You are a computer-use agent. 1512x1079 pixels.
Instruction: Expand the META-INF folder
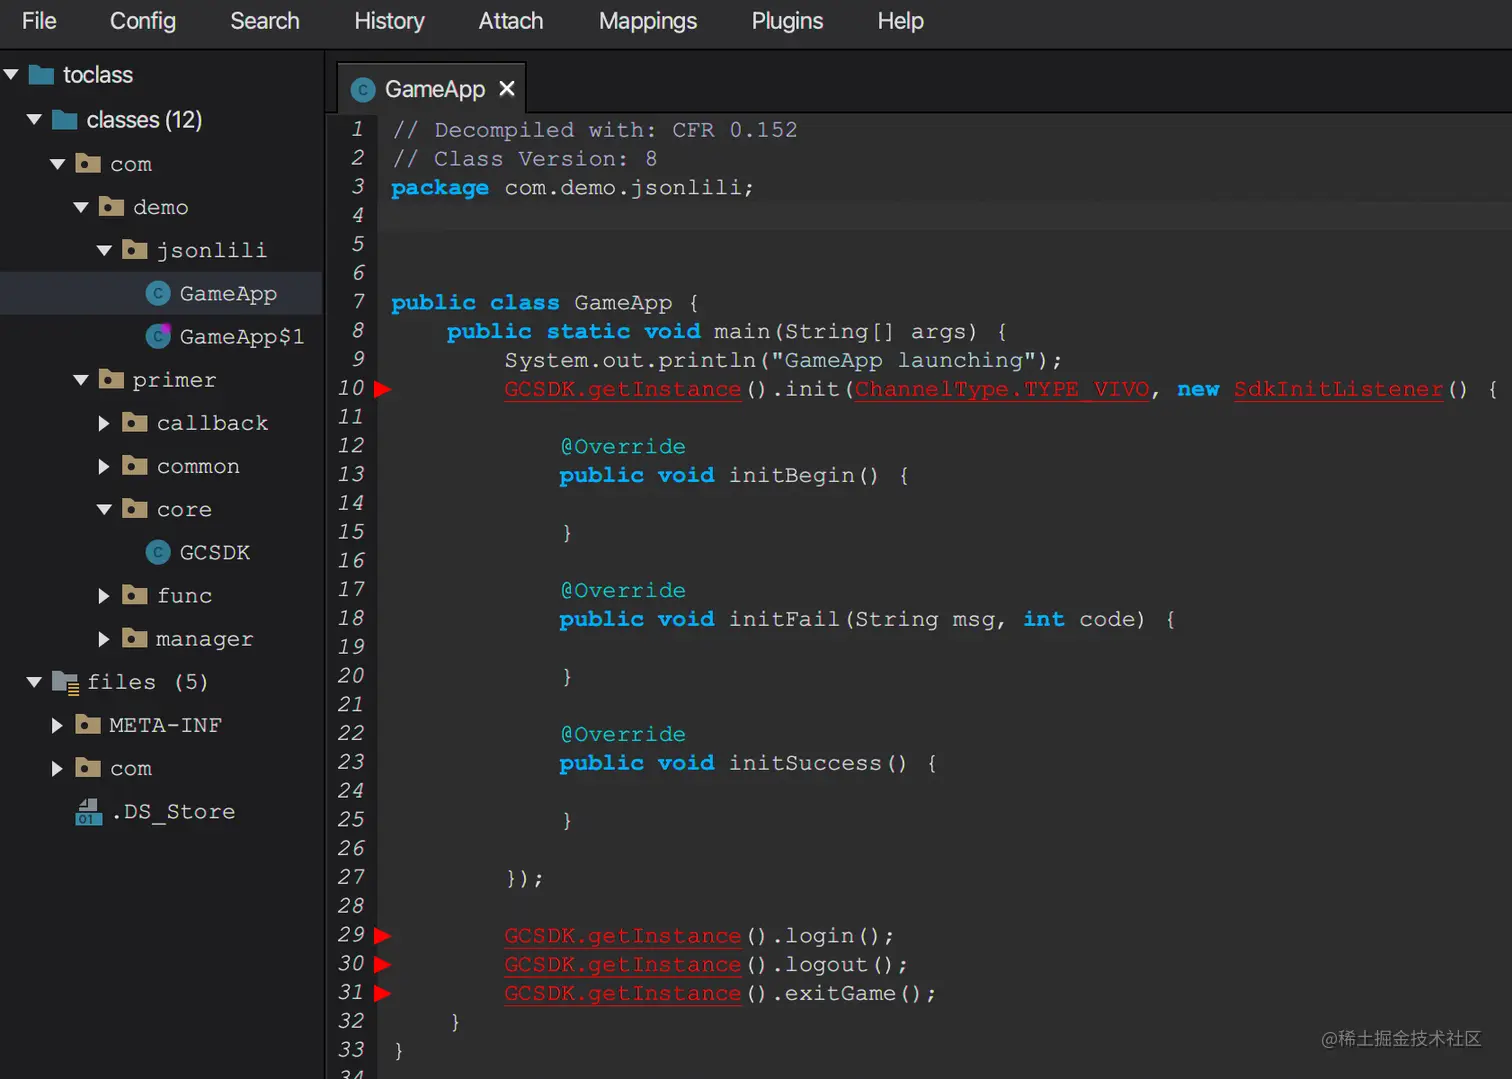[x=57, y=725]
